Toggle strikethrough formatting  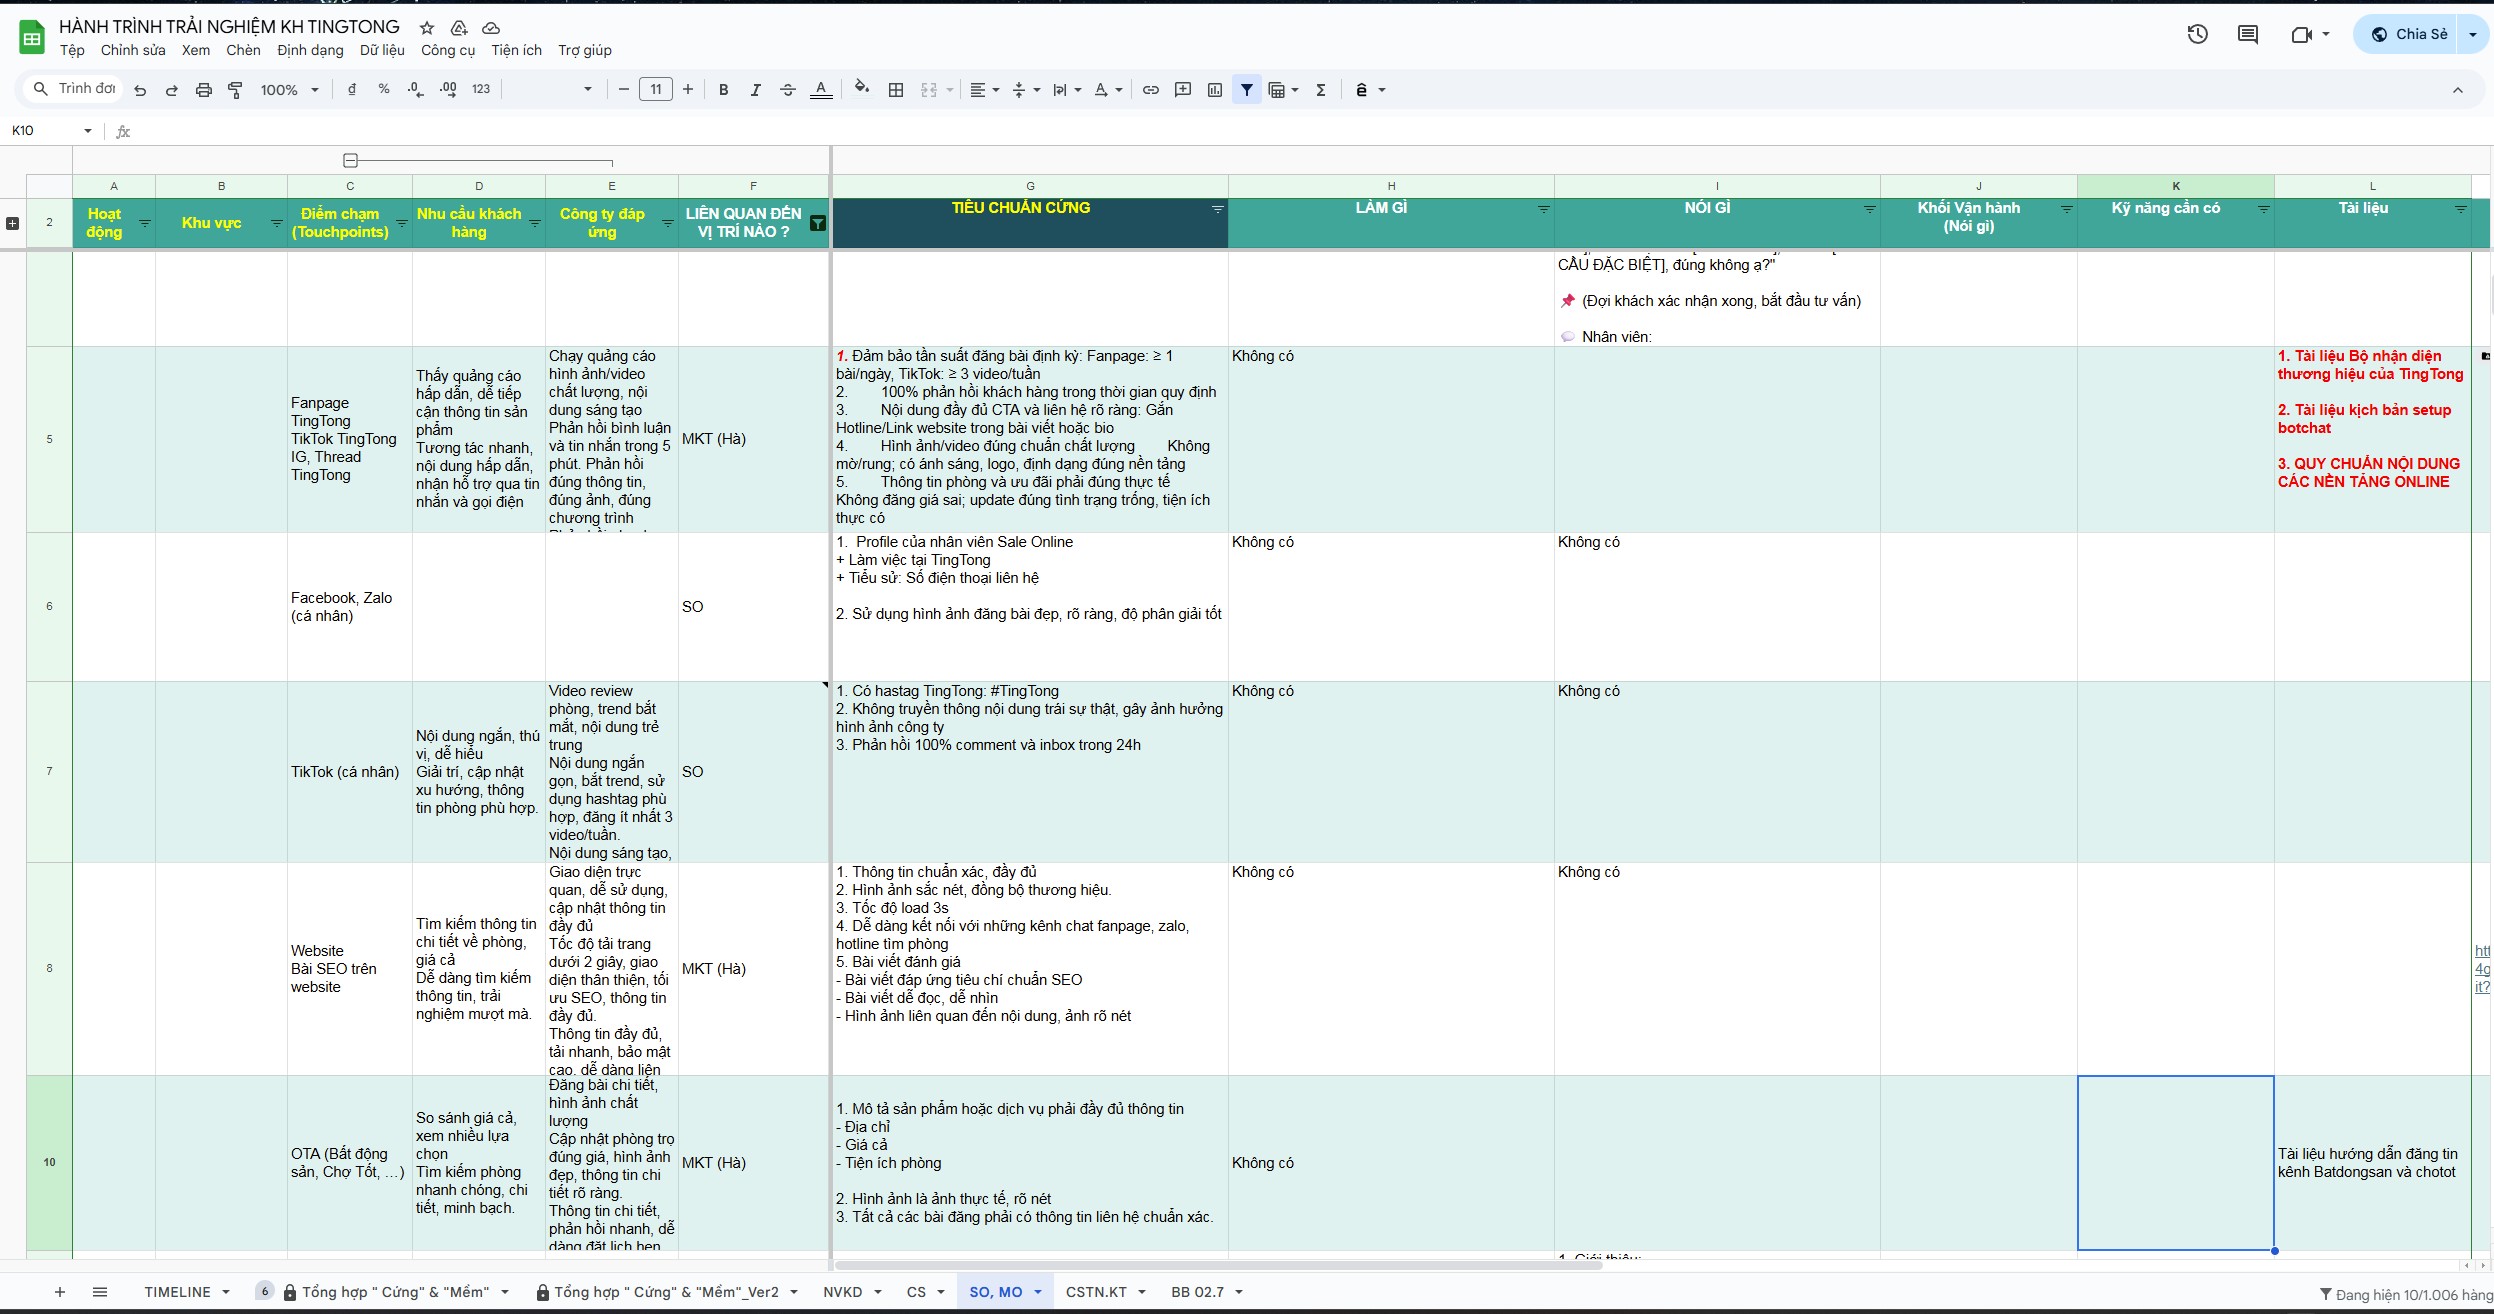click(788, 90)
